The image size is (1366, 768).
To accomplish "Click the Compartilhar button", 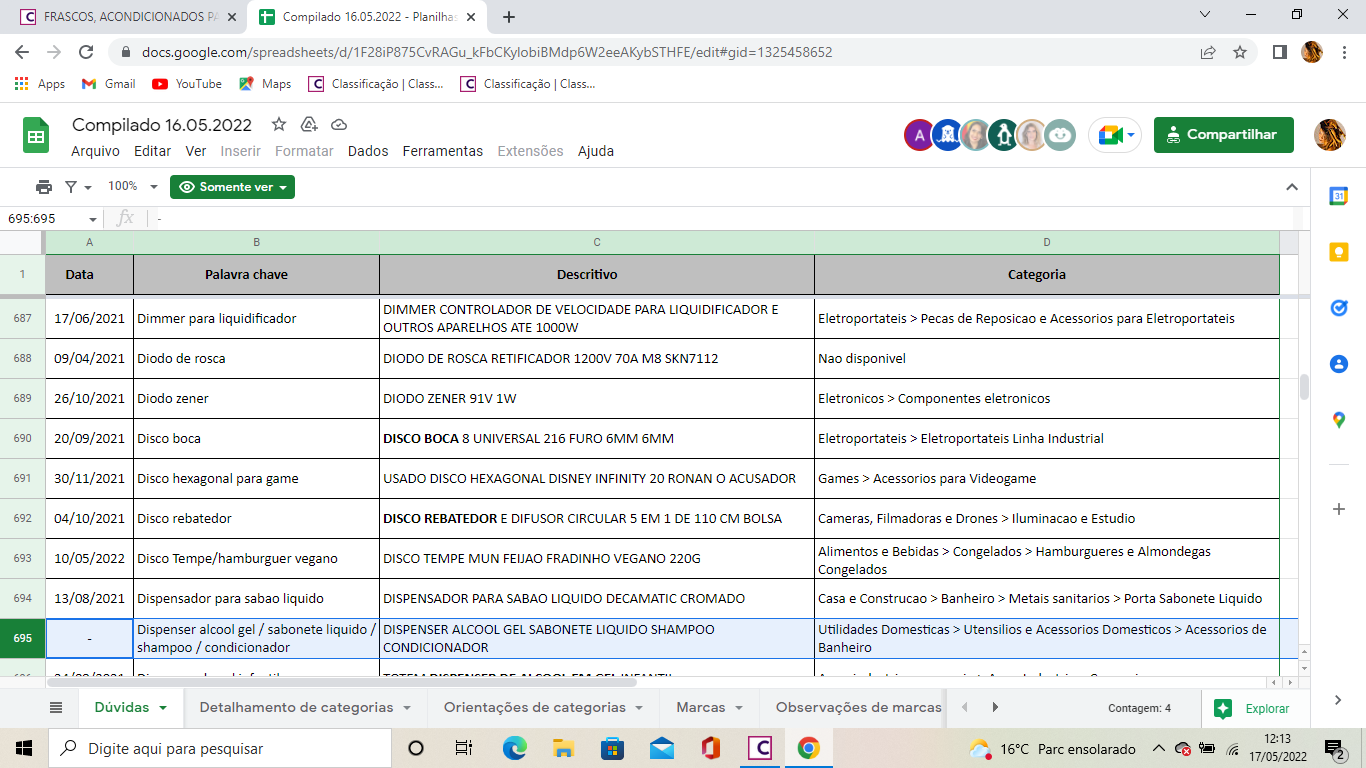I will [1223, 135].
